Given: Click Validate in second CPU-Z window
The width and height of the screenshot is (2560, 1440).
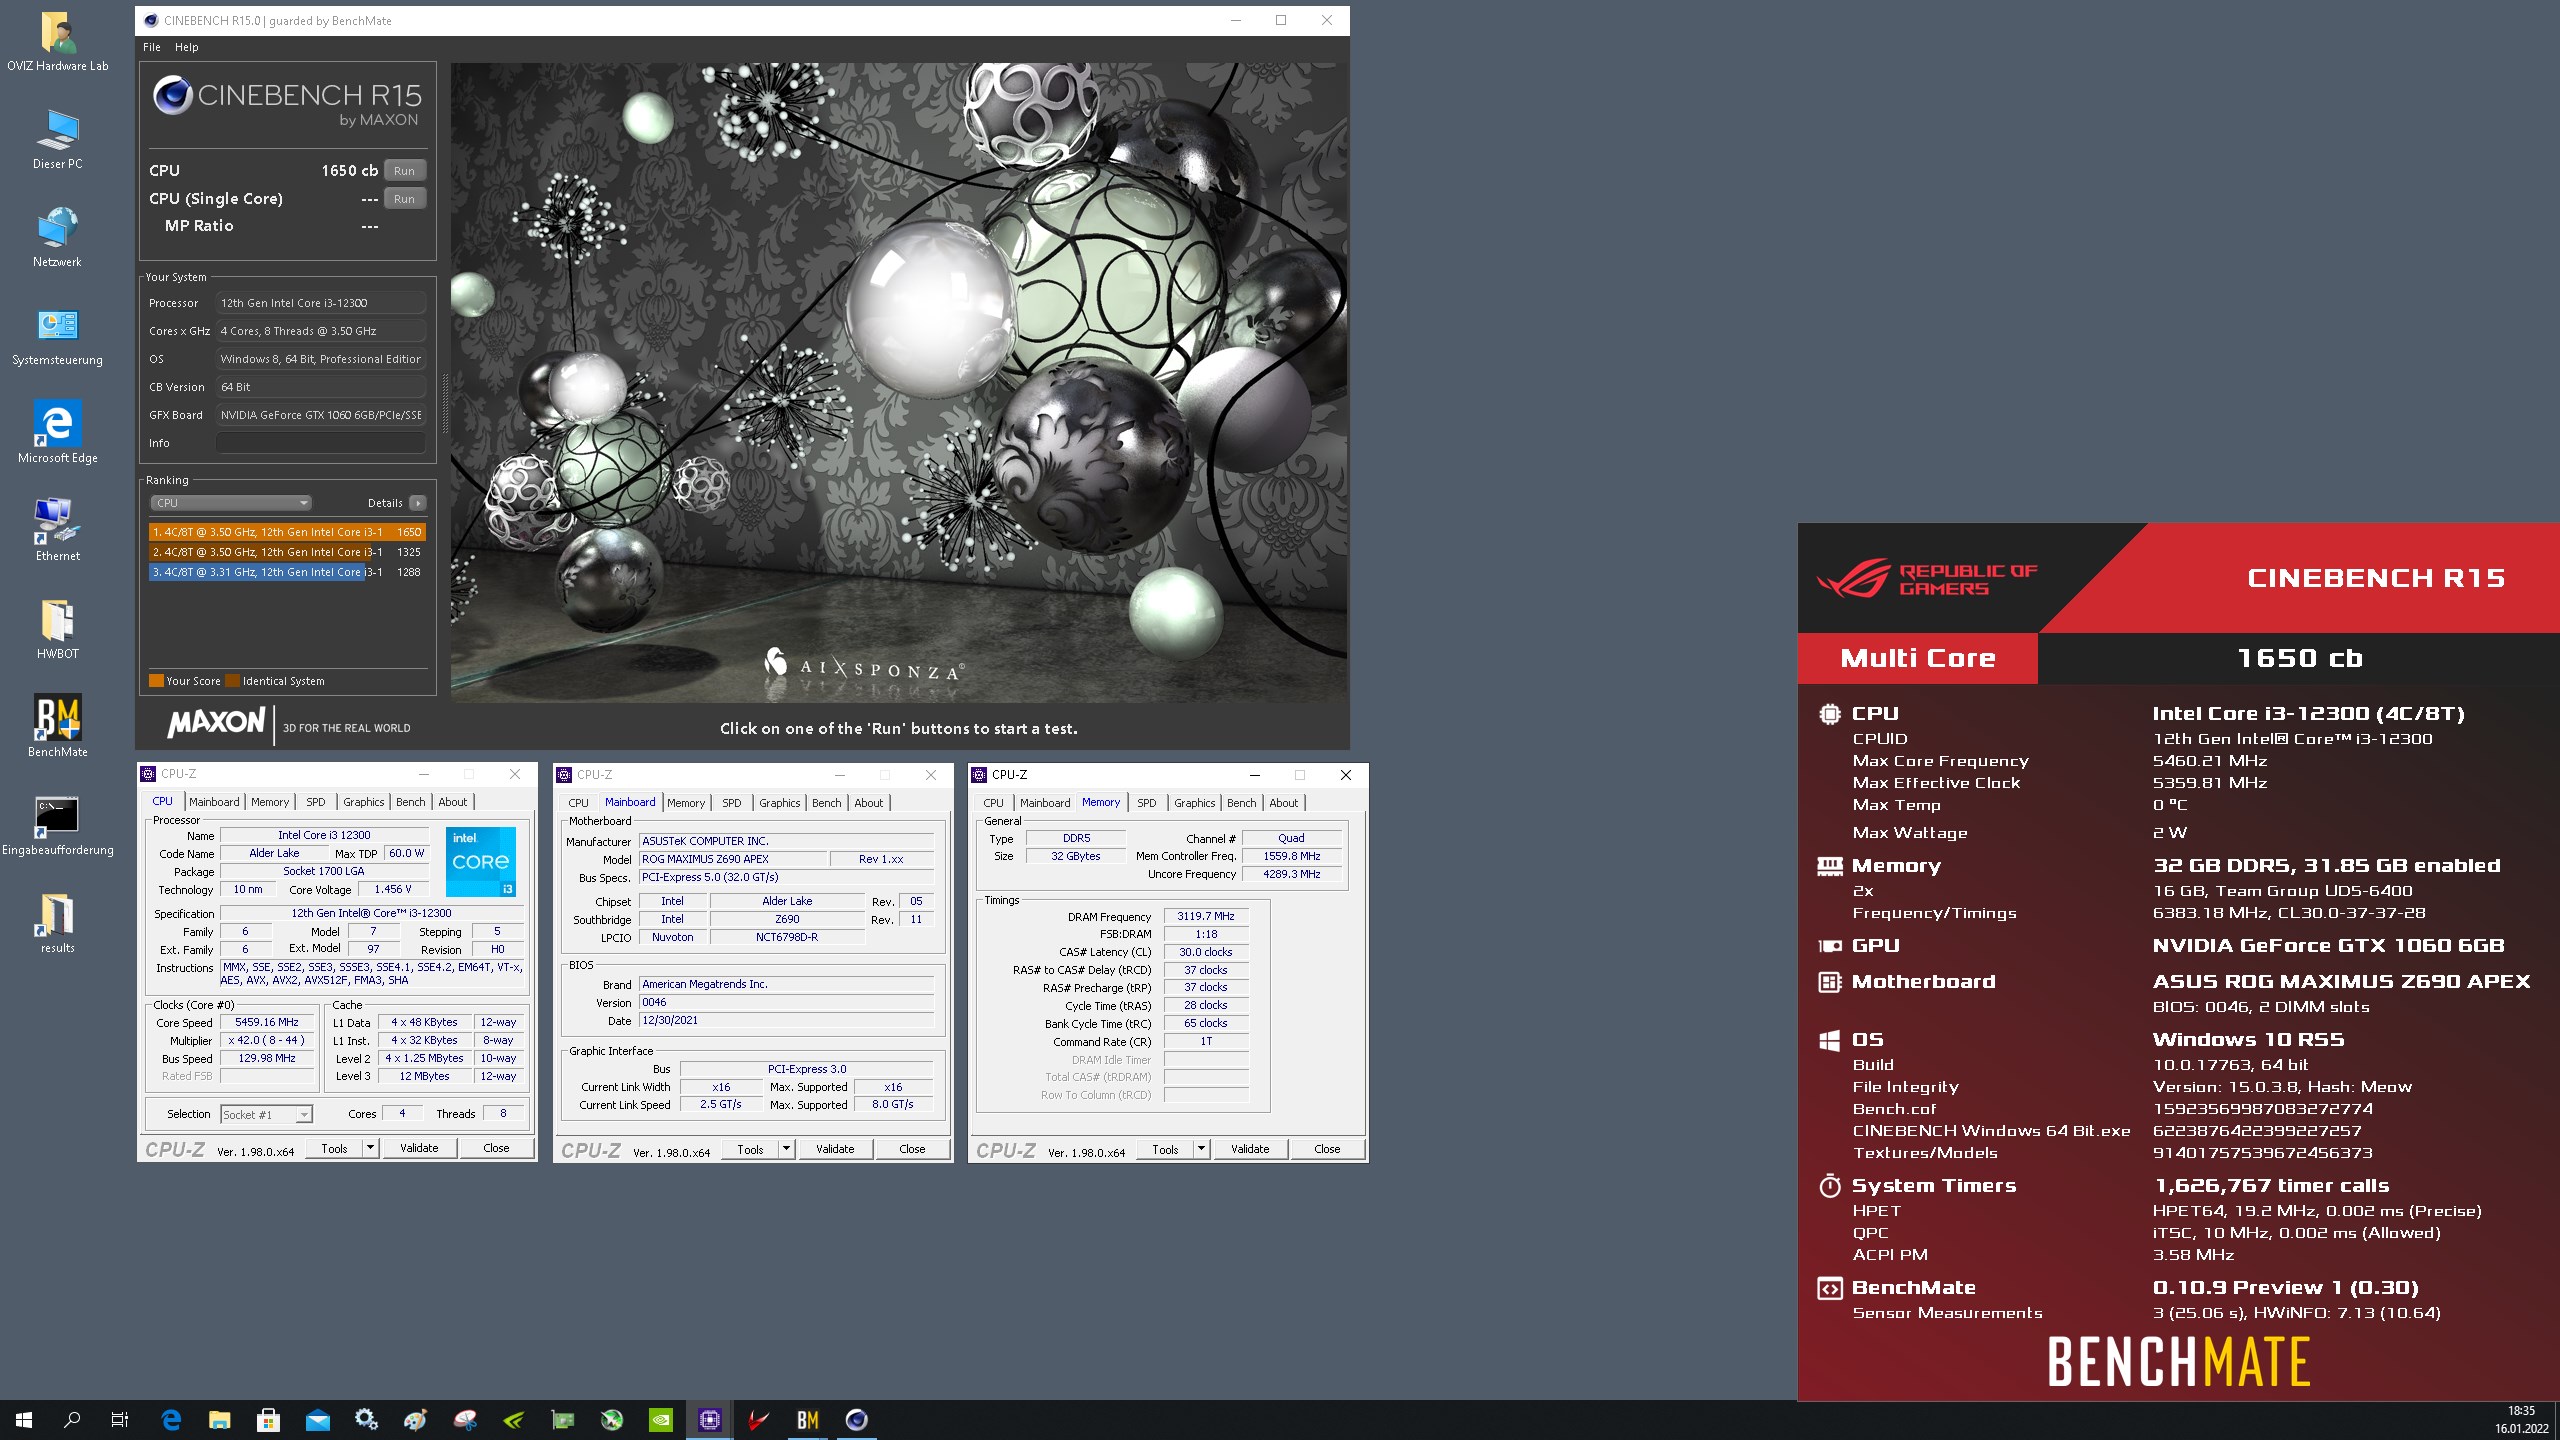Looking at the screenshot, I should coord(835,1149).
